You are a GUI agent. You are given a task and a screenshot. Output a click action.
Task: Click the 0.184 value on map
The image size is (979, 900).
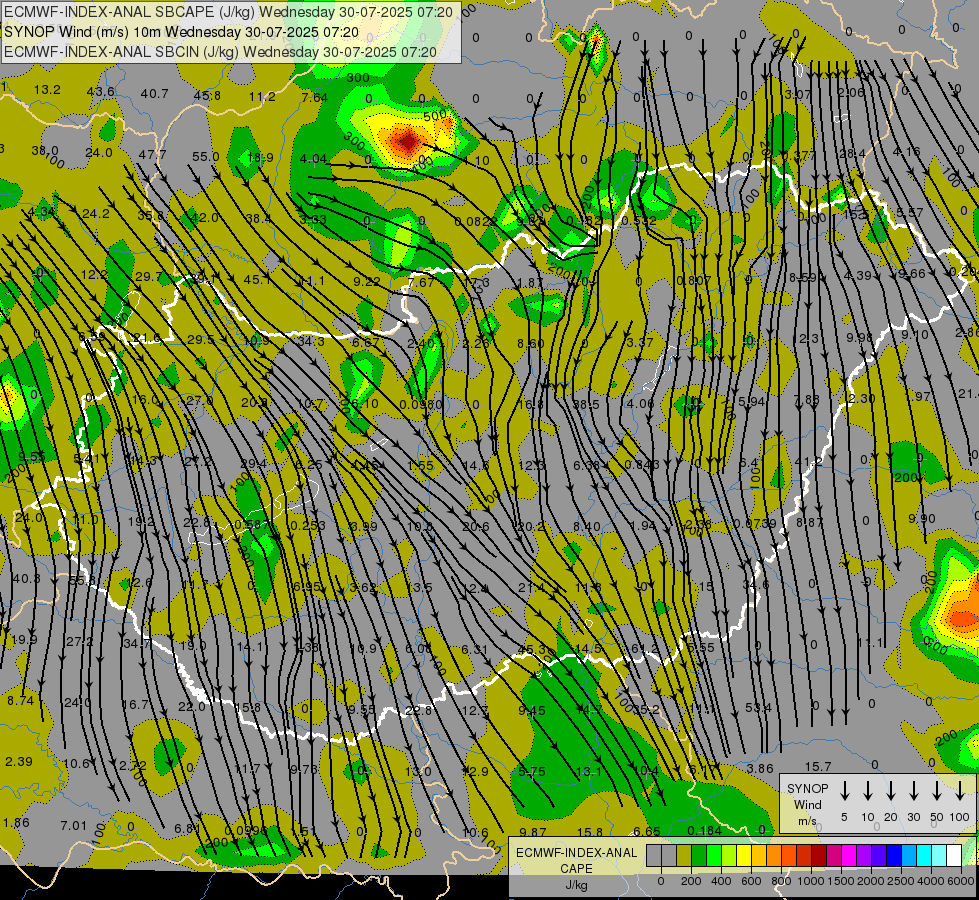click(x=704, y=830)
